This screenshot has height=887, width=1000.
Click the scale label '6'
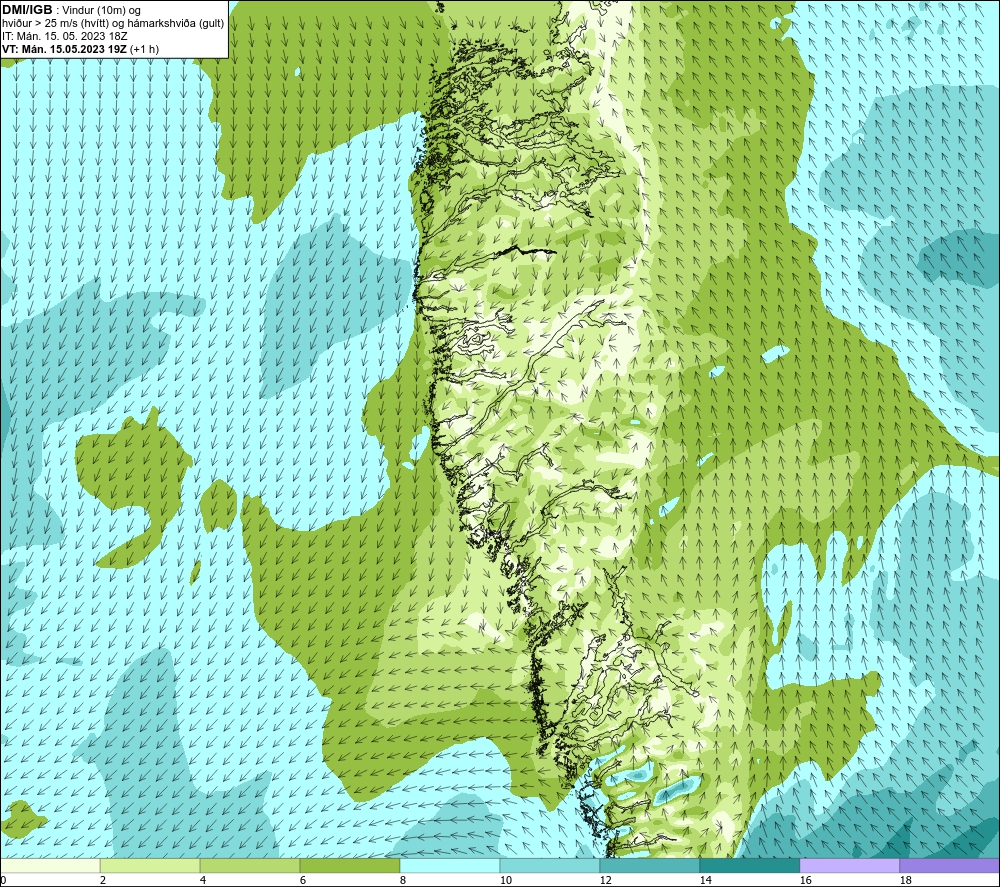click(x=303, y=881)
